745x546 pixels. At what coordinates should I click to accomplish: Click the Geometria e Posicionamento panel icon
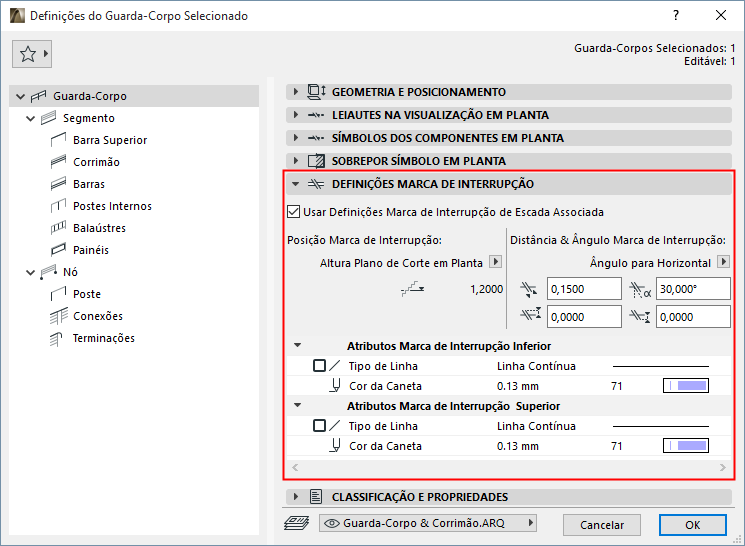point(316,92)
